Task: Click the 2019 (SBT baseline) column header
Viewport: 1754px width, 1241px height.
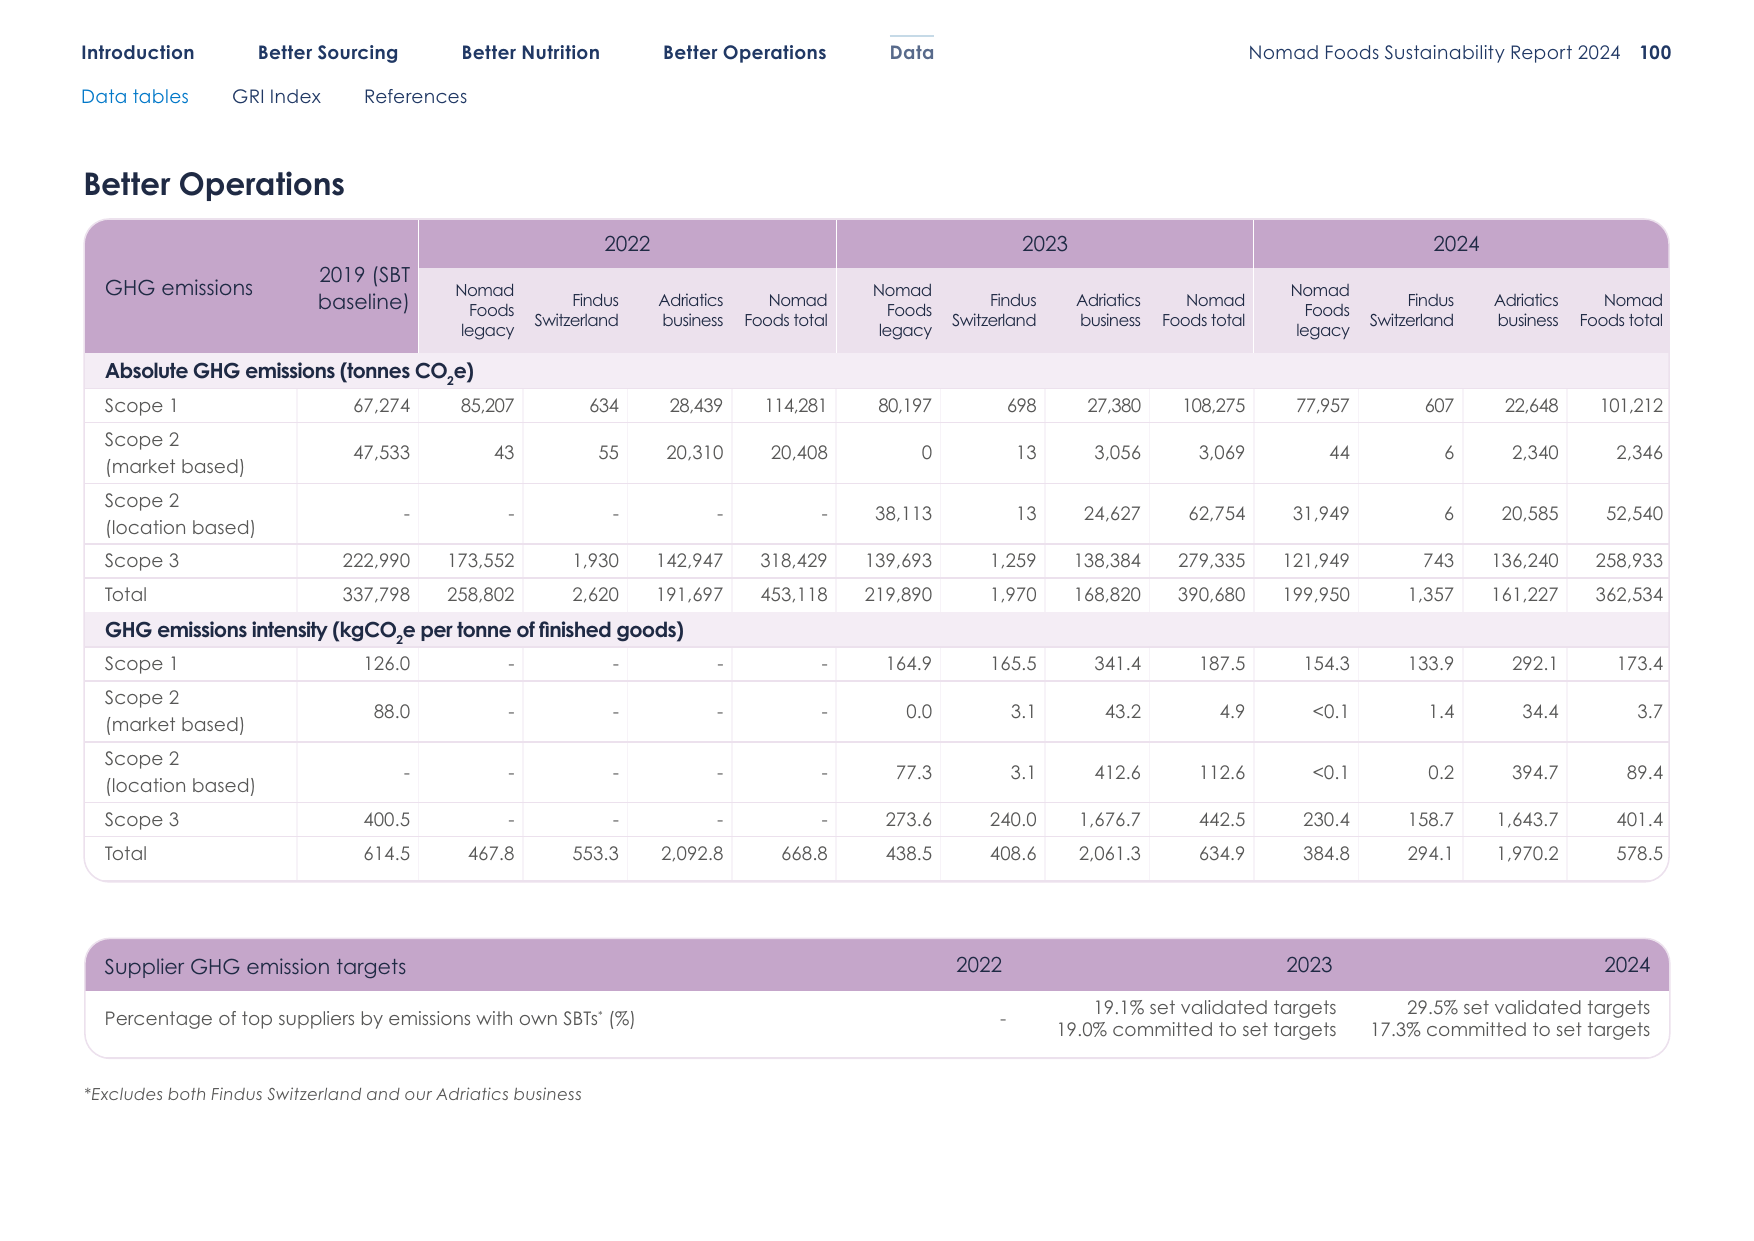Action: point(364,288)
